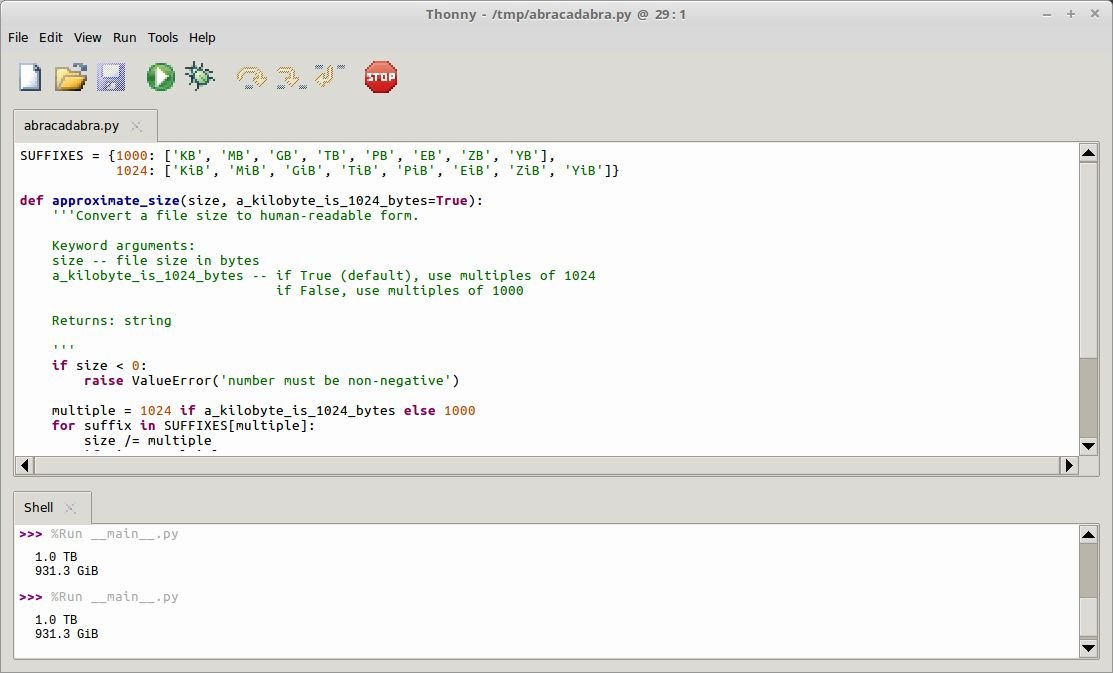Close the Shell panel tab
The image size is (1113, 673).
click(x=70, y=508)
